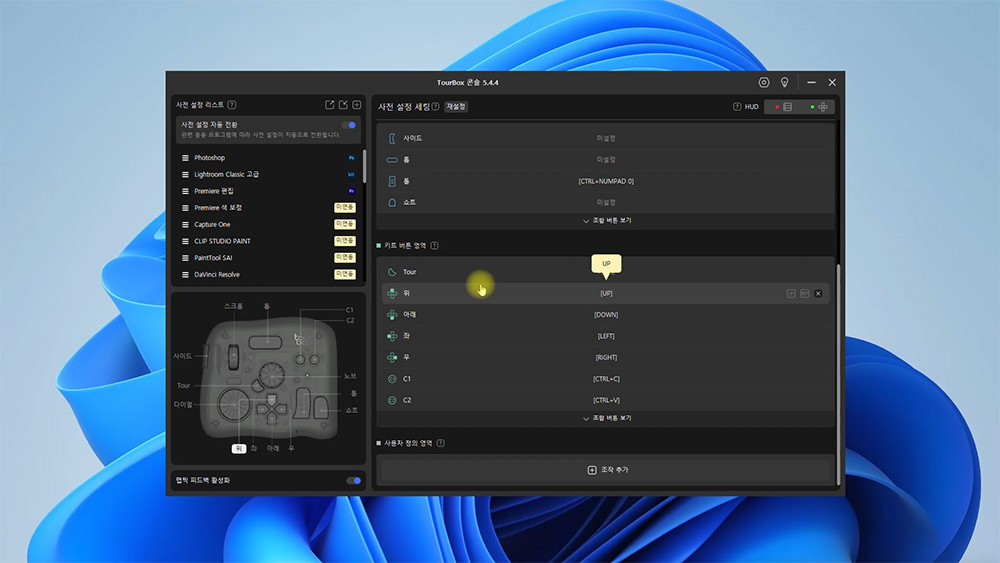This screenshot has height=563, width=1000.
Task: Grab the drag handle of DaVinci Resolve preset
Action: (185, 275)
